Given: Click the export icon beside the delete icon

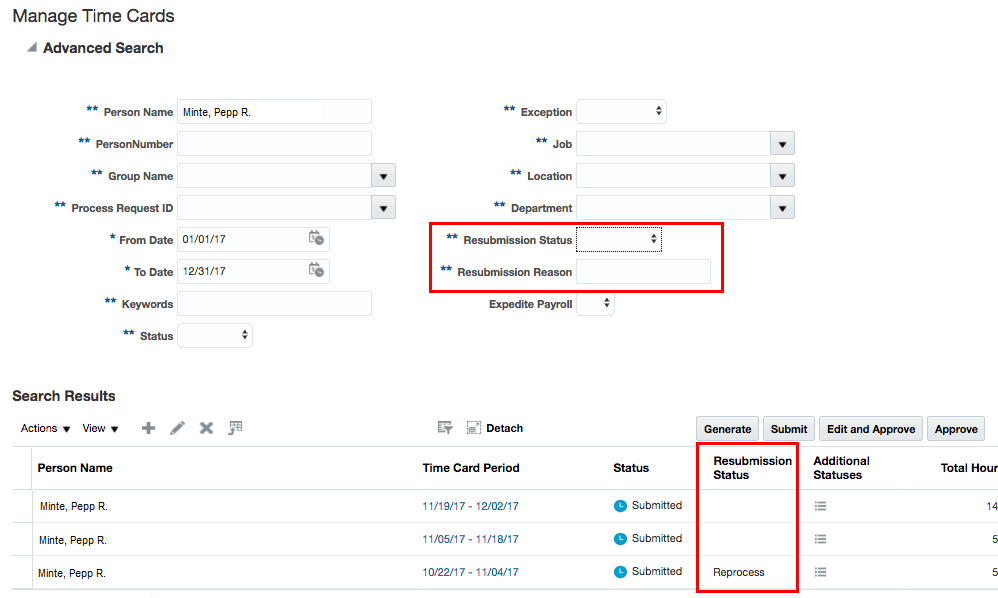Looking at the screenshot, I should tap(235, 428).
